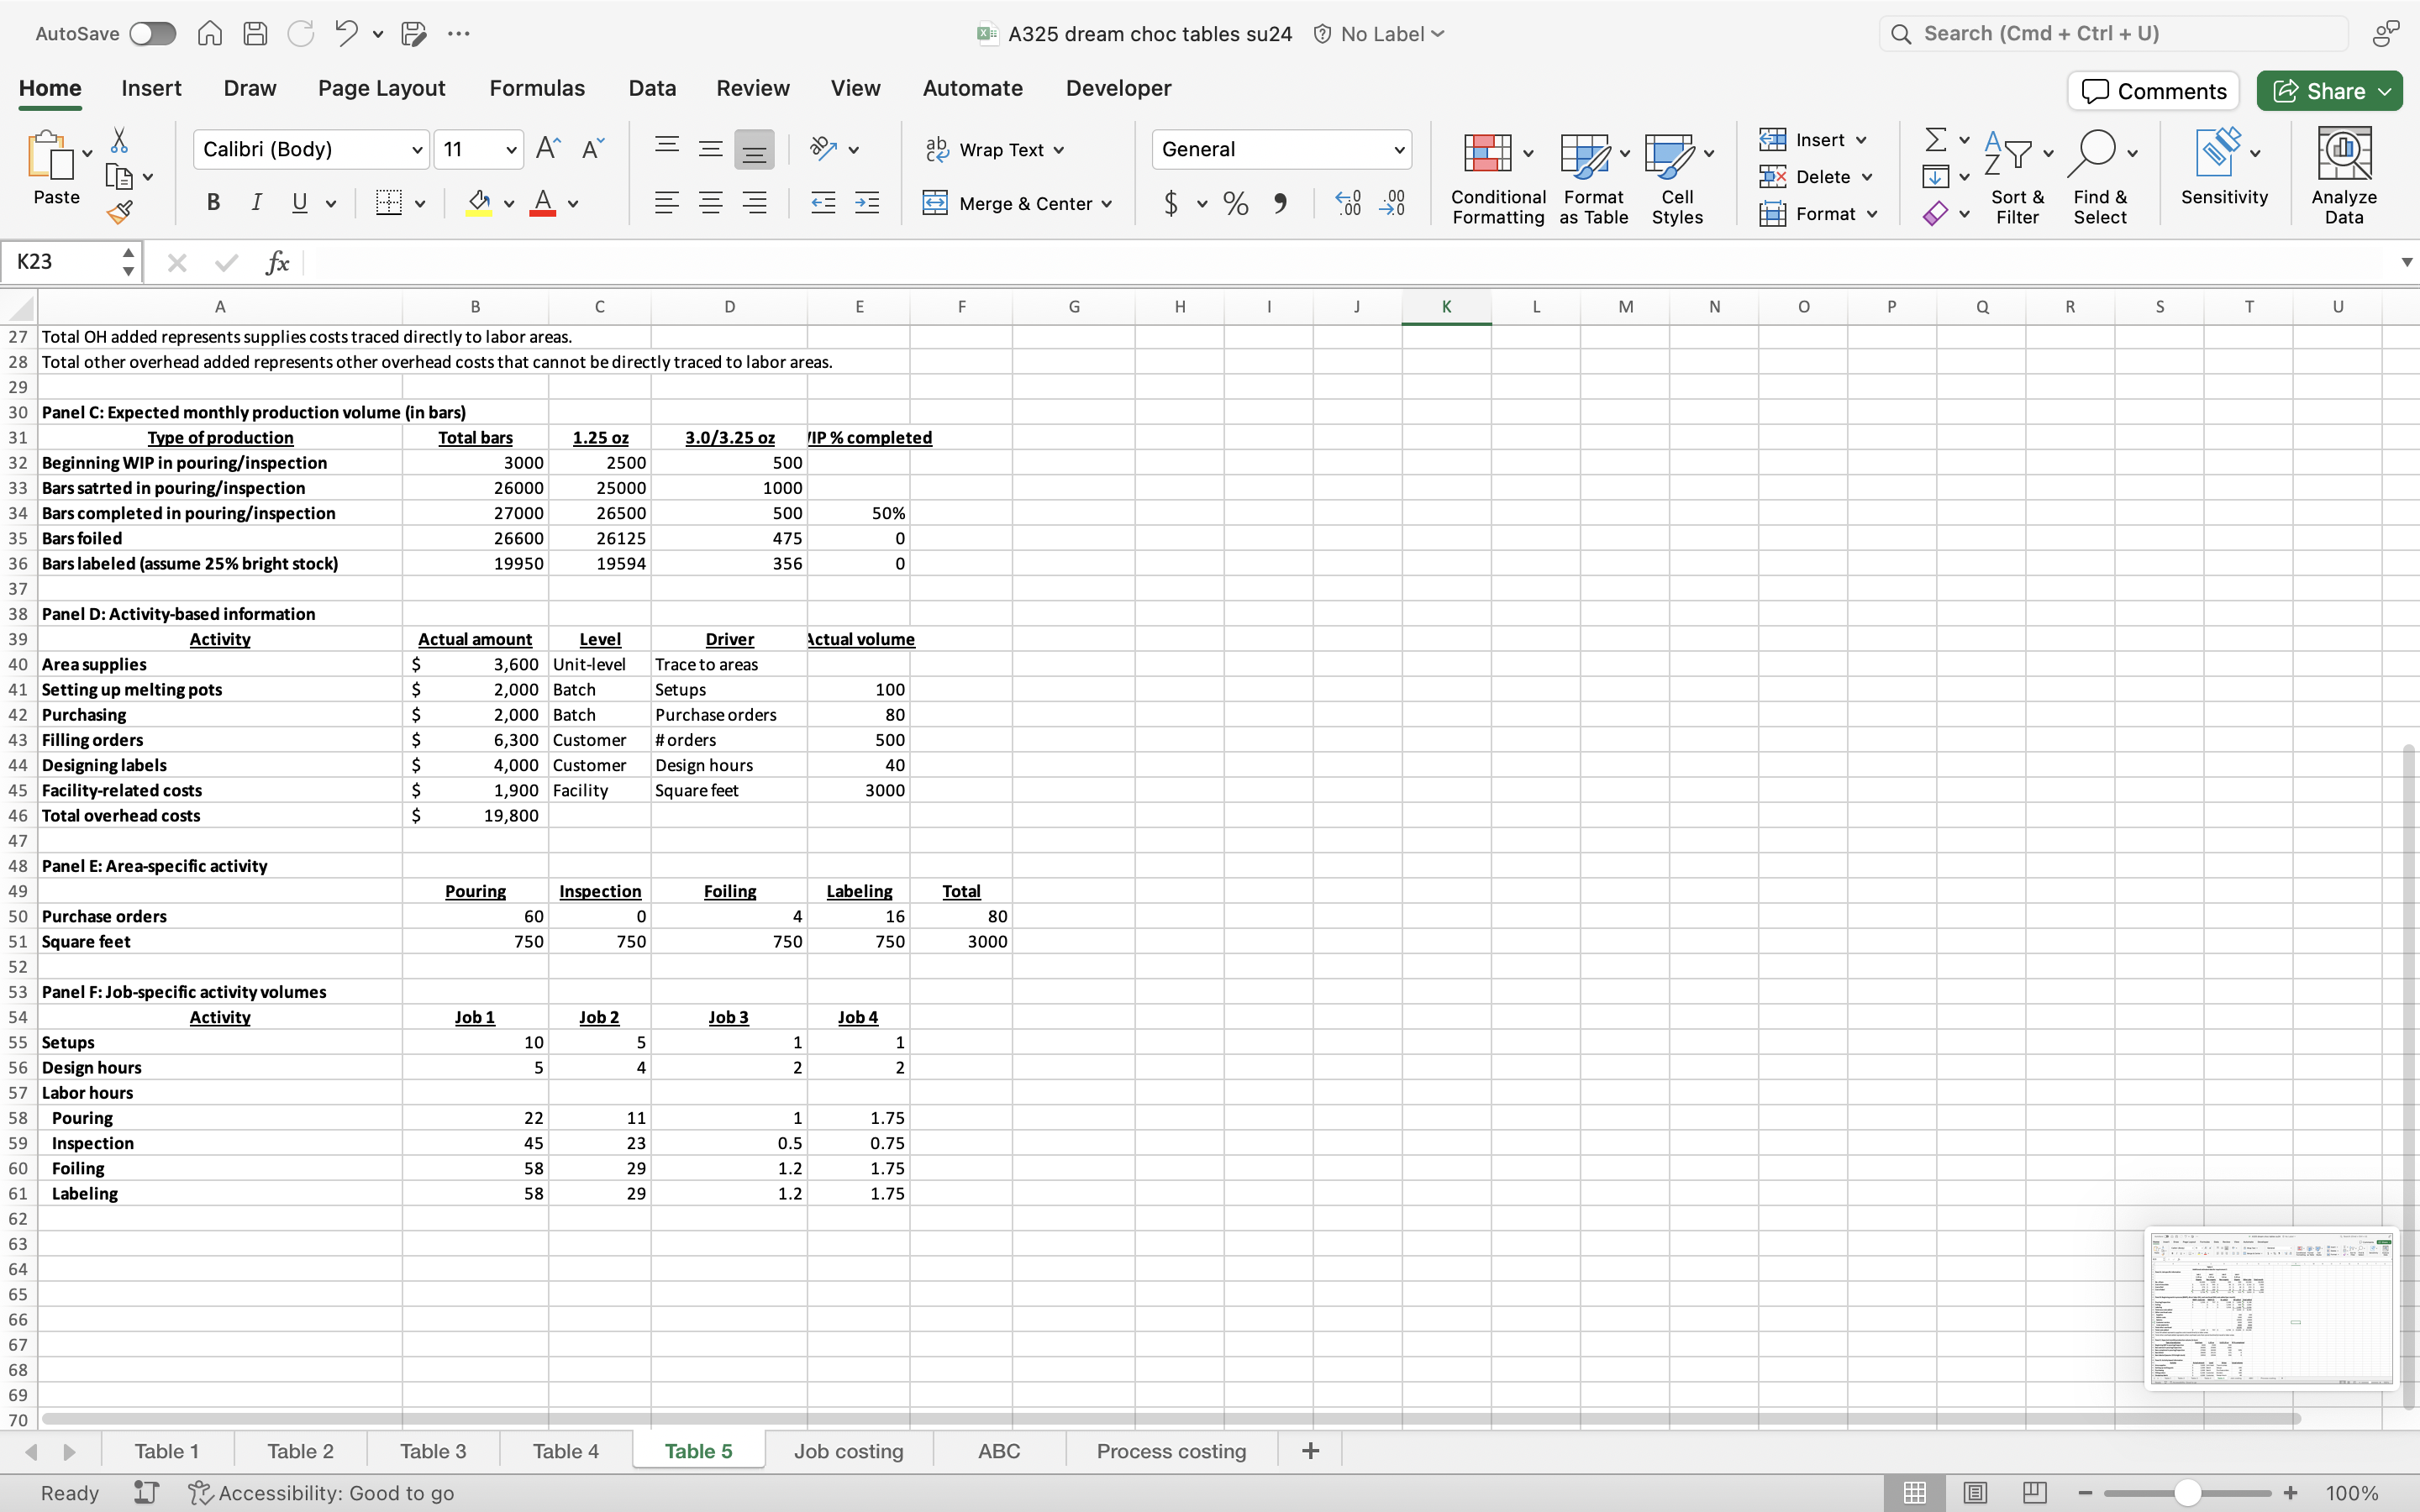
Task: Click the Percent Style icon
Action: coord(1235,204)
